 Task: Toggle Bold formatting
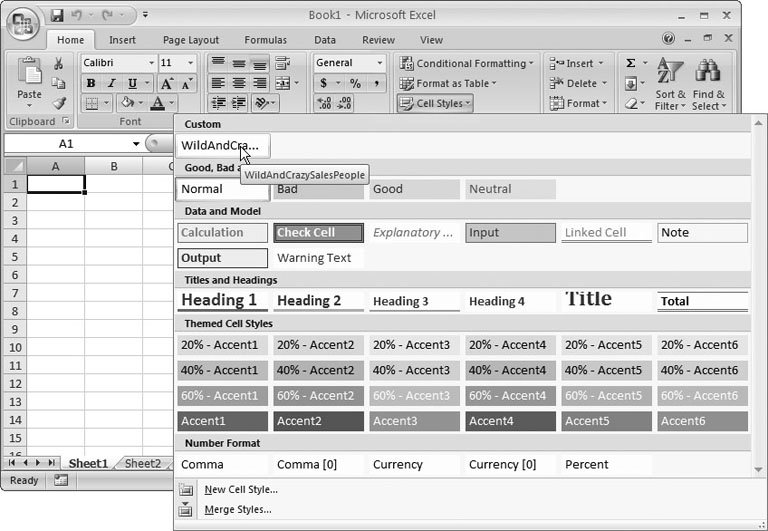(x=91, y=83)
